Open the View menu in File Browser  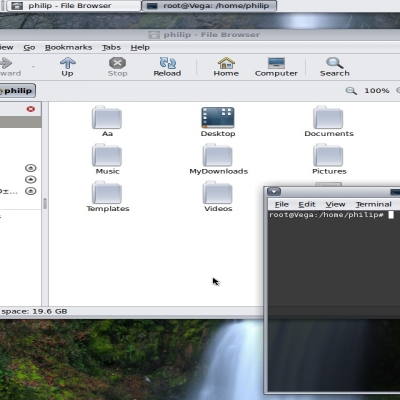point(7,47)
